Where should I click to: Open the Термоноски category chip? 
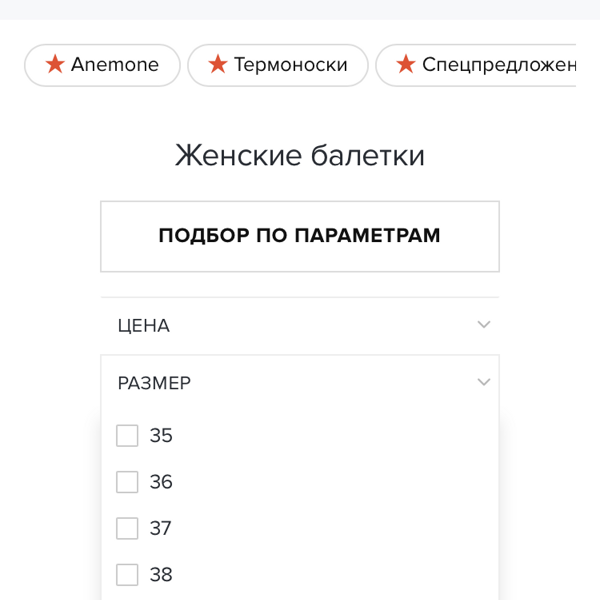pos(278,65)
